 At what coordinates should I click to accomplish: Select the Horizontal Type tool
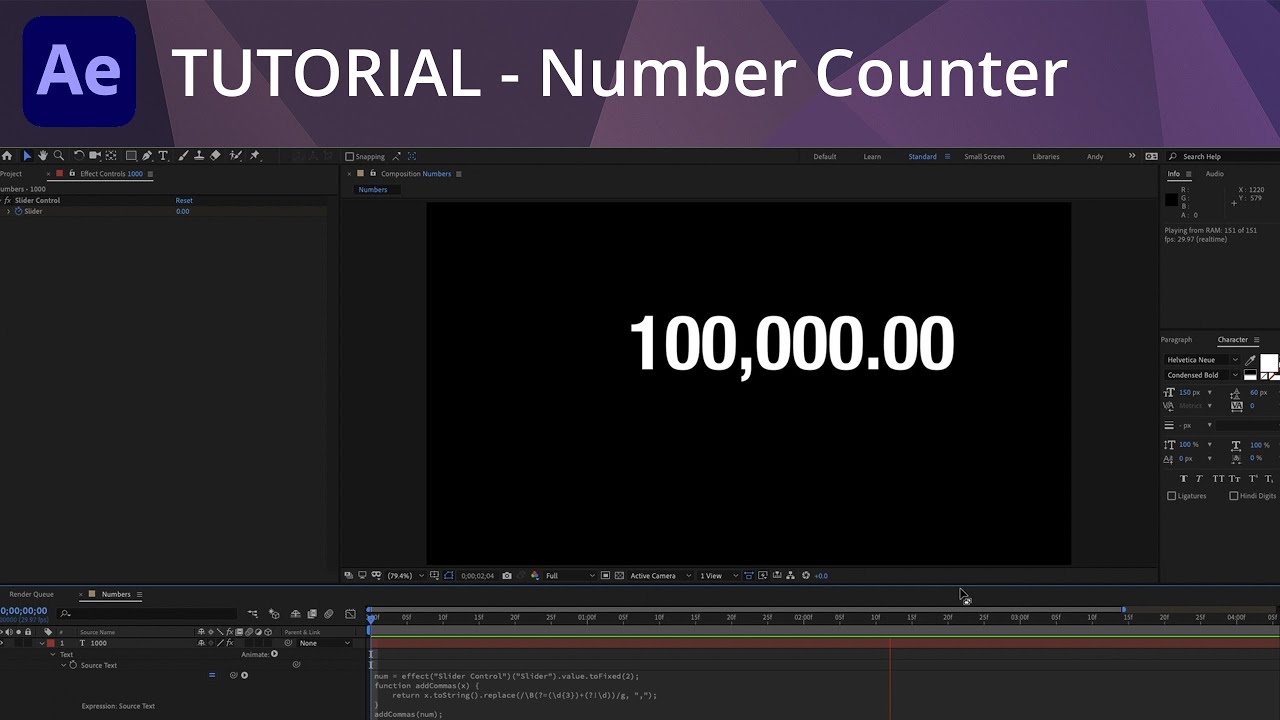163,156
